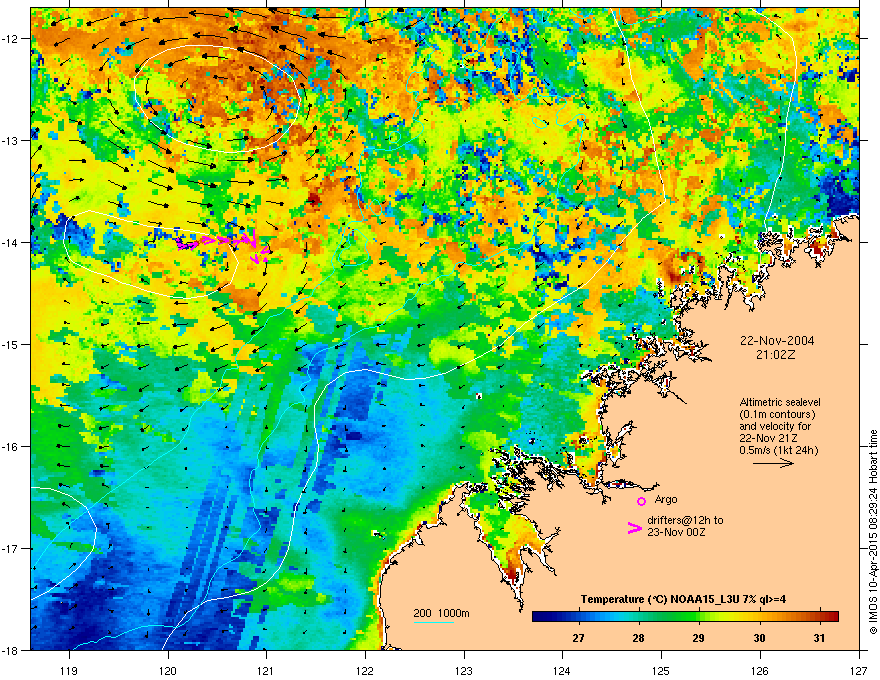Click latitude axis label -15
The height and width of the screenshot is (680, 880).
[10, 344]
